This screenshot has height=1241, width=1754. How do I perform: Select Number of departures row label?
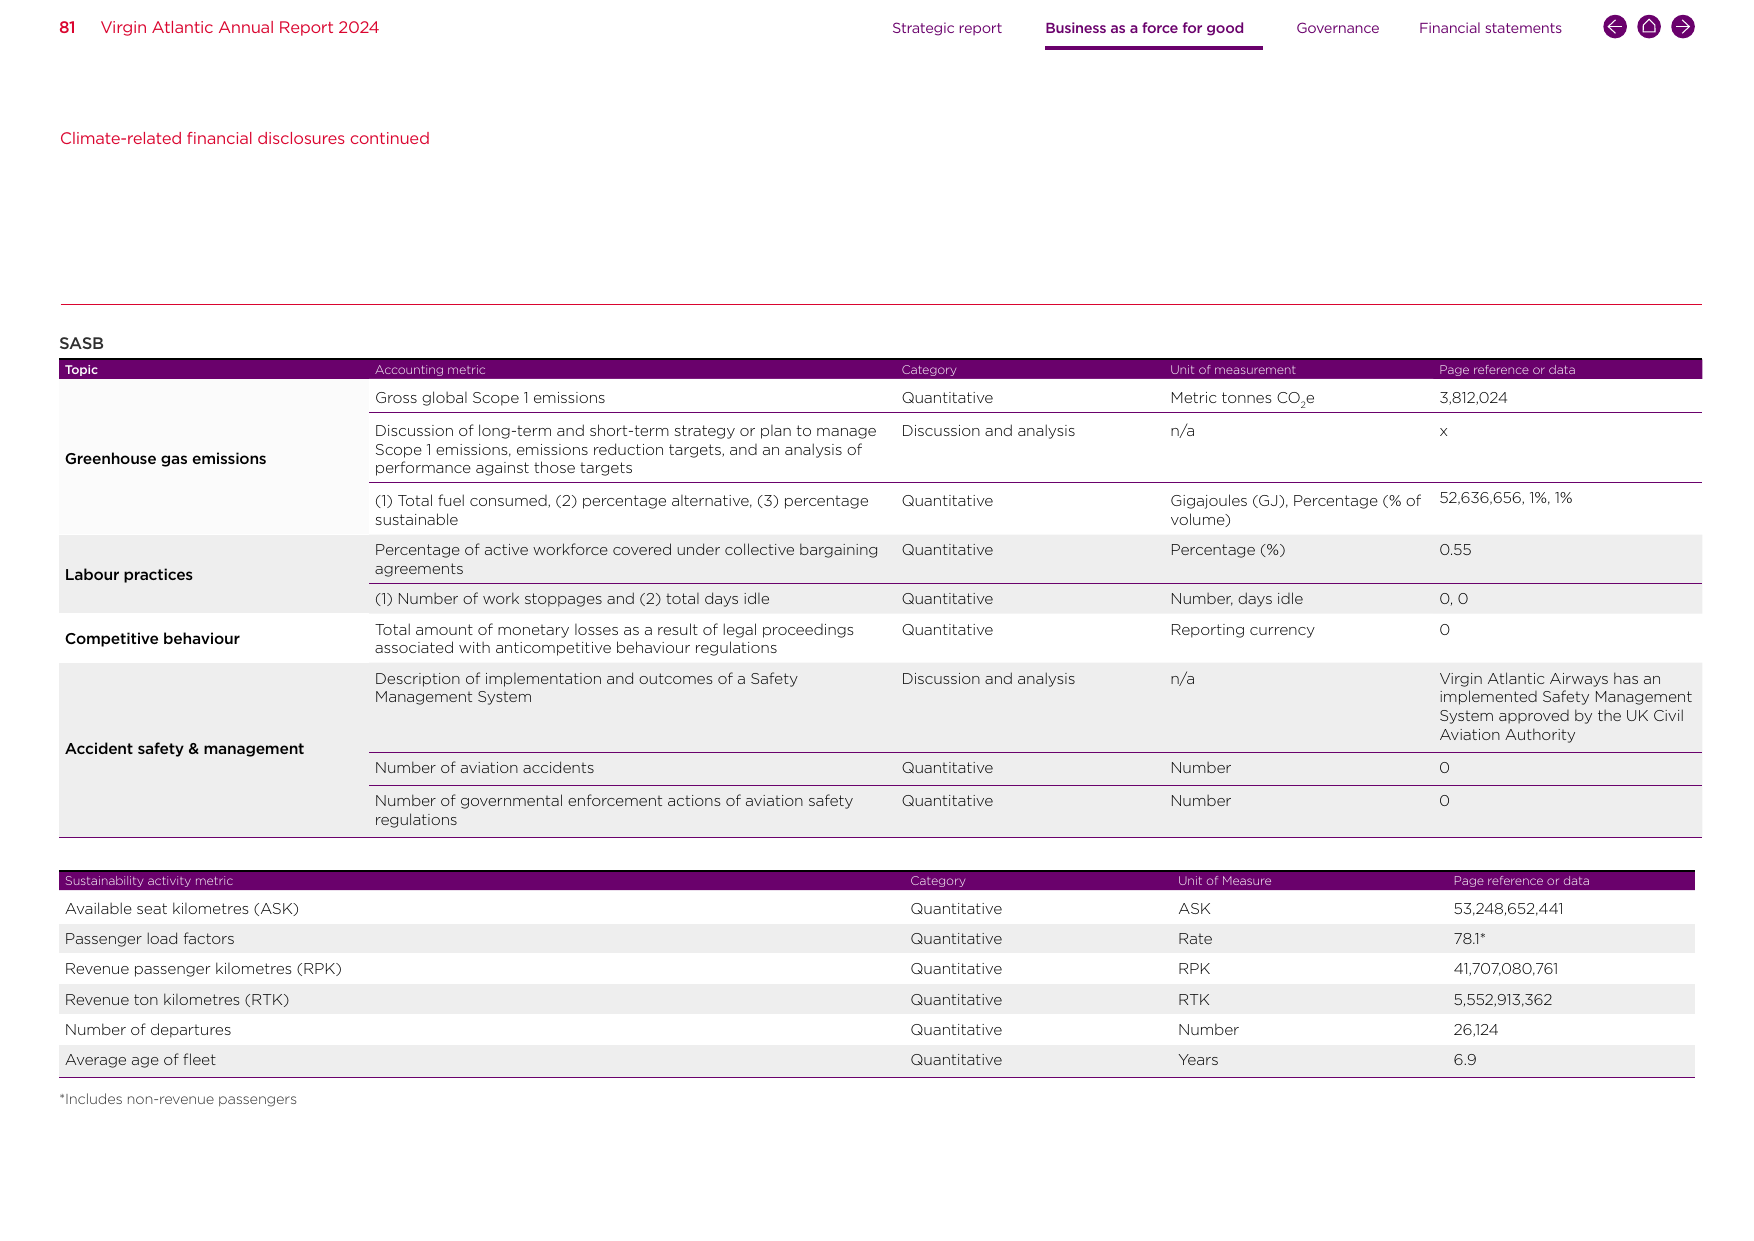tap(148, 1030)
